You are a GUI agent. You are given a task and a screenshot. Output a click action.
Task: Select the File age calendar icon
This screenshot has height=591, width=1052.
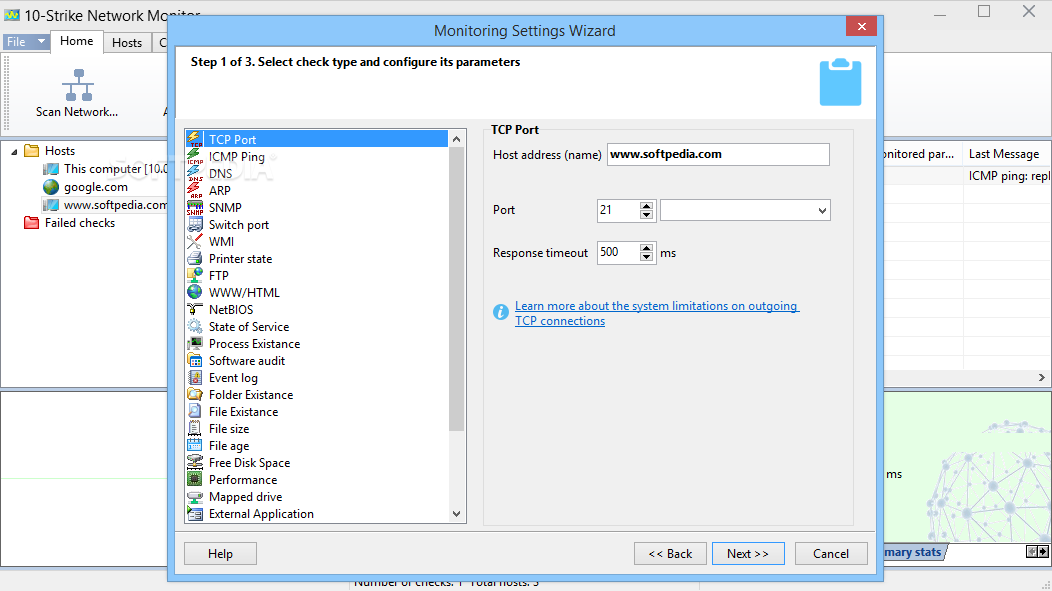[195, 445]
